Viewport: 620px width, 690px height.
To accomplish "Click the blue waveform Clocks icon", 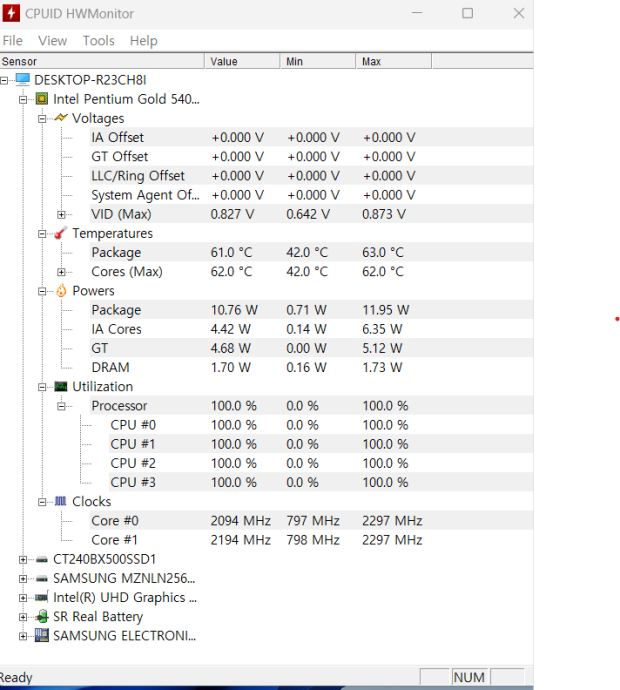I will [x=61, y=501].
